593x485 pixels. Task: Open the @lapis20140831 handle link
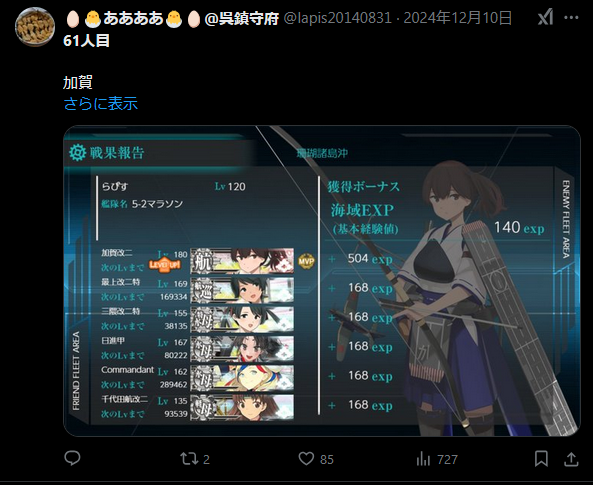click(337, 18)
